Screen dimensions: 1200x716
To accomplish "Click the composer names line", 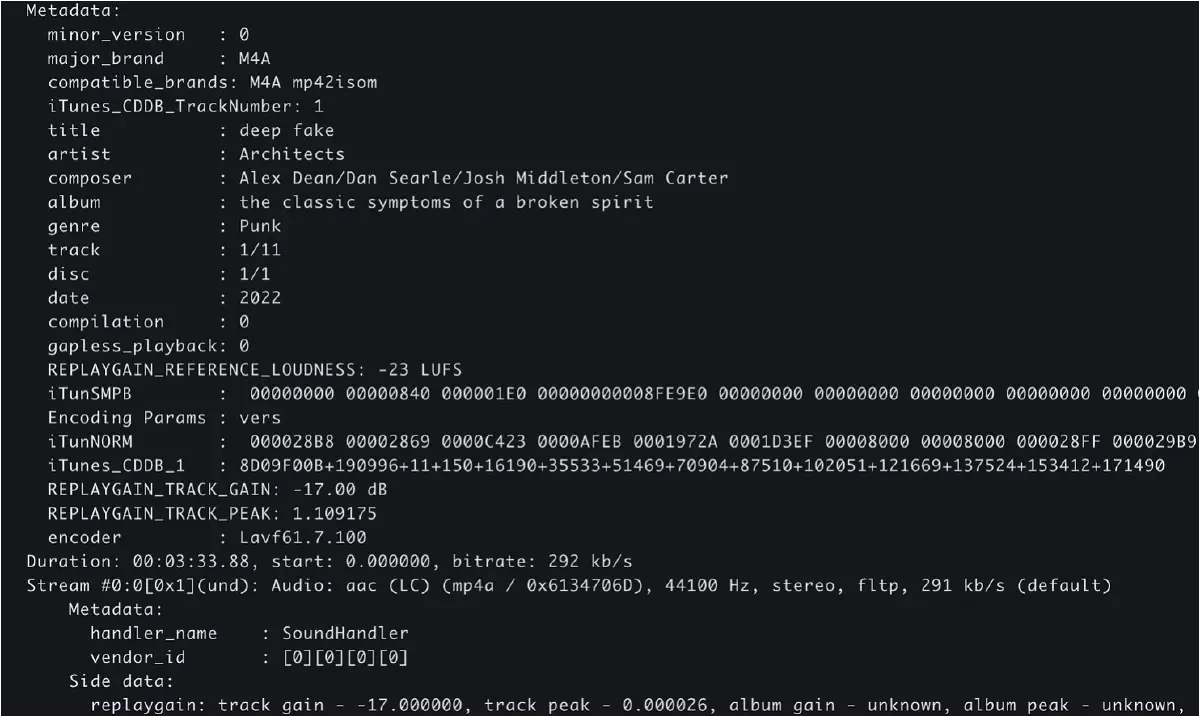I will [x=483, y=178].
